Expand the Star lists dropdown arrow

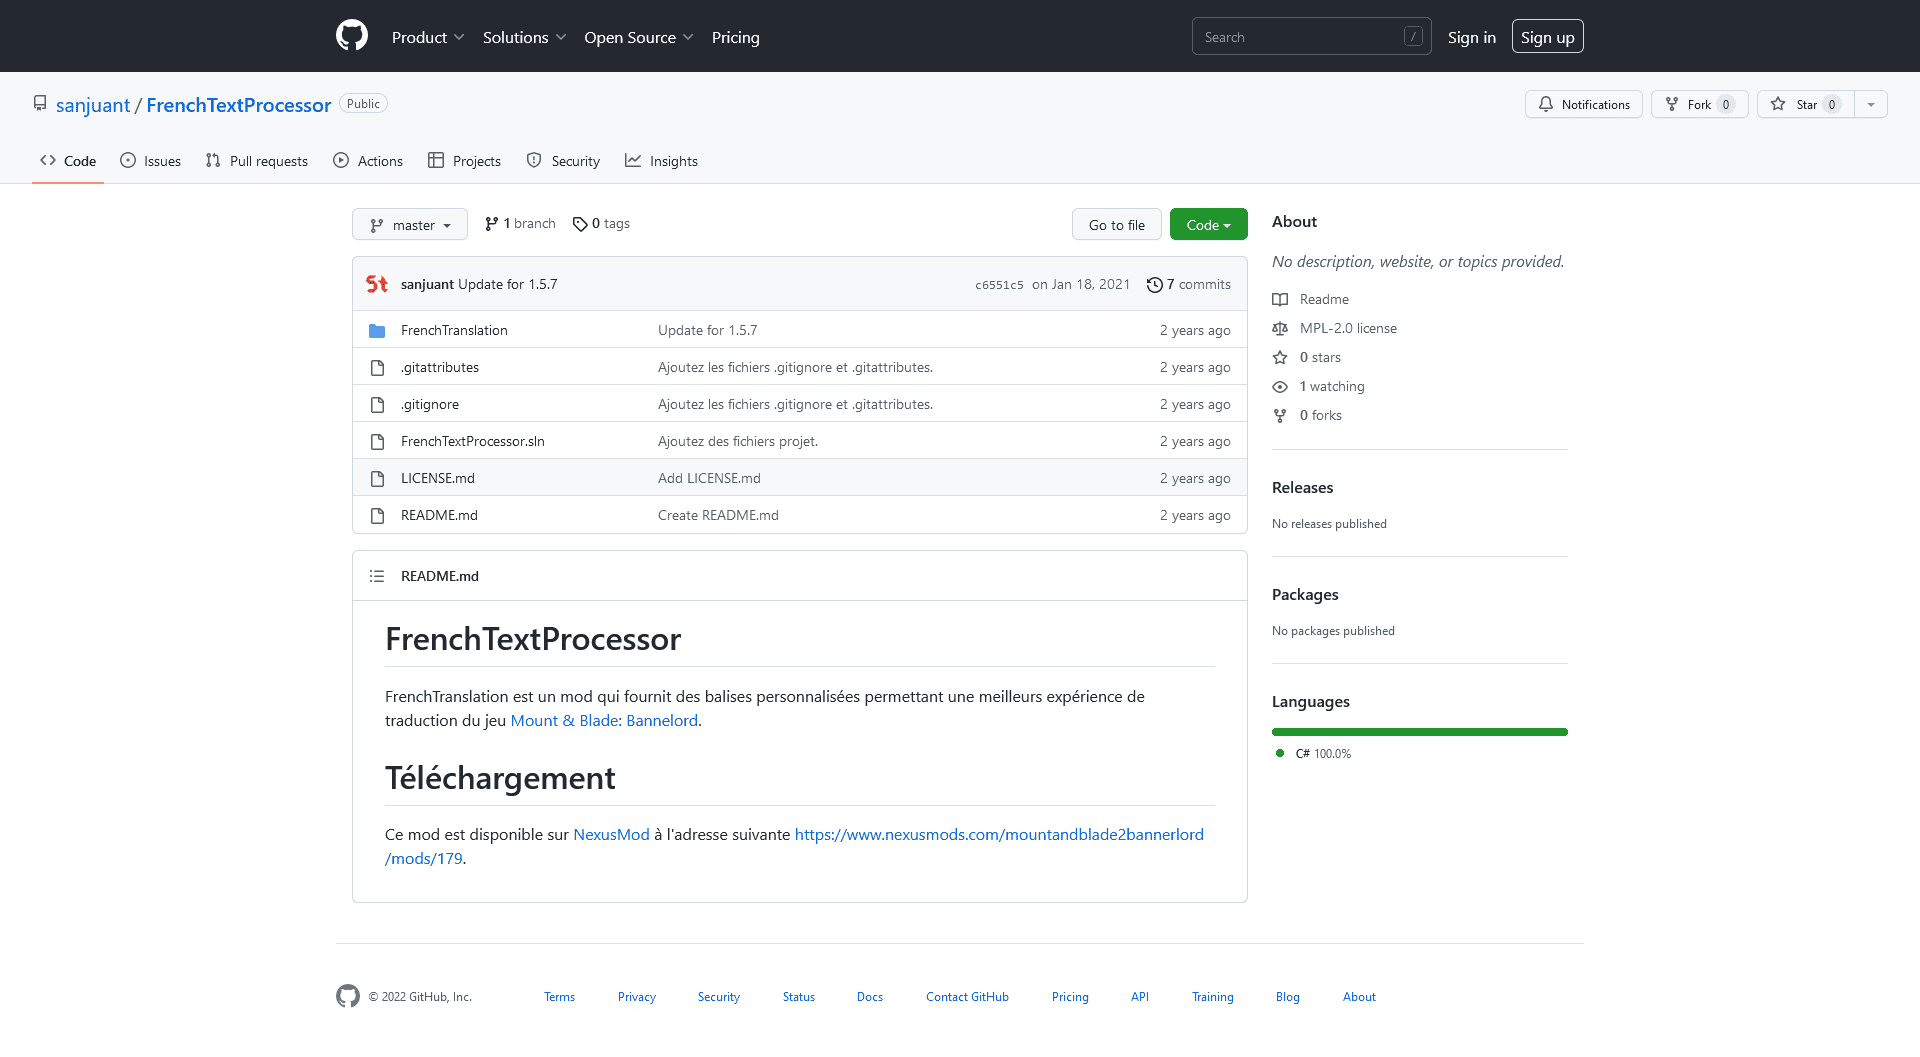click(x=1871, y=104)
